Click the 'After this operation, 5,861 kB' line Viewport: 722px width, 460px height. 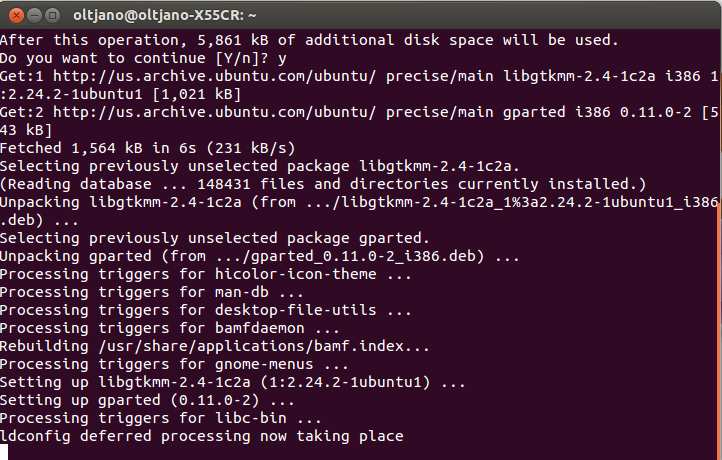click(x=310, y=40)
